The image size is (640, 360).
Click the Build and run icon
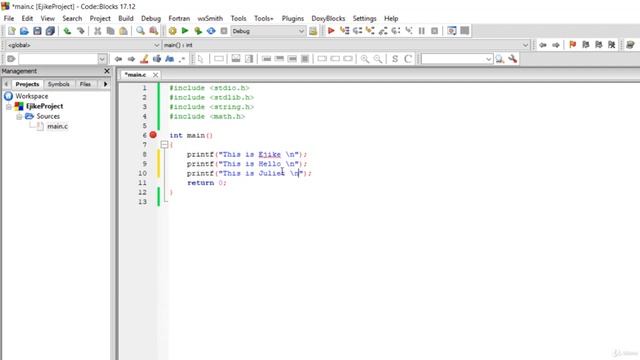tap(198, 31)
